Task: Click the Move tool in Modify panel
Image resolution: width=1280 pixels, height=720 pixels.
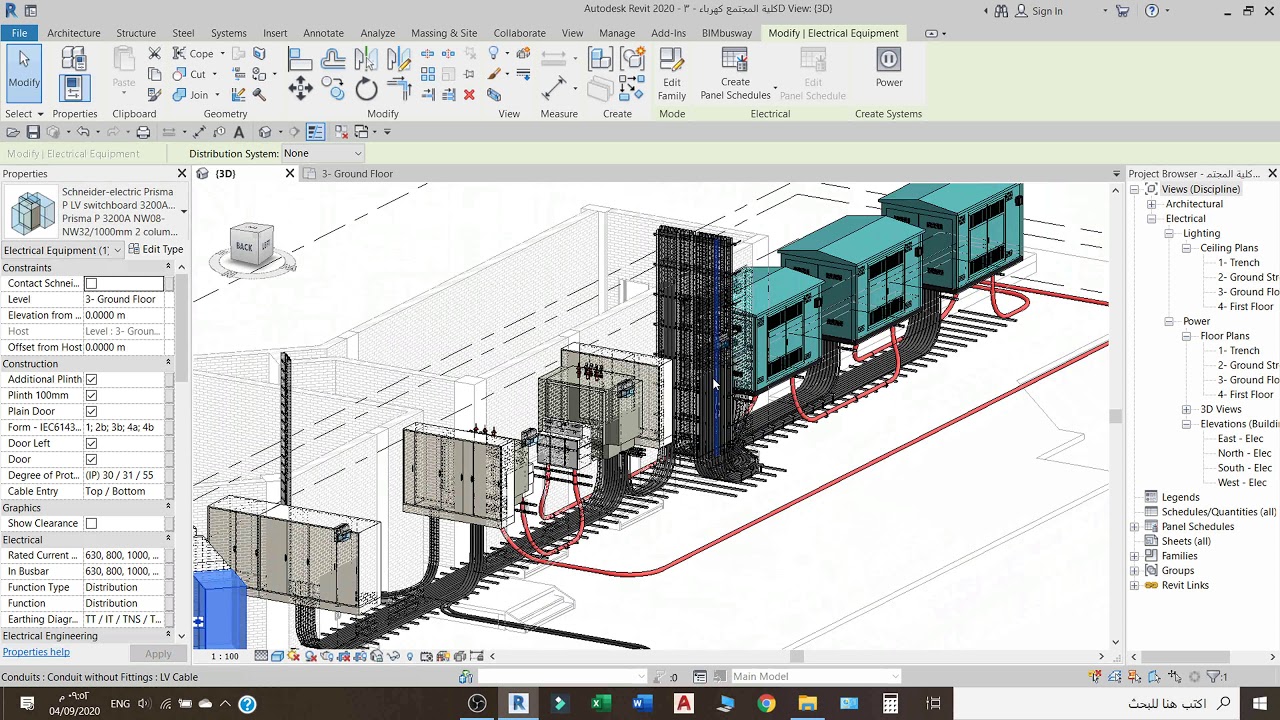Action: pyautogui.click(x=300, y=90)
